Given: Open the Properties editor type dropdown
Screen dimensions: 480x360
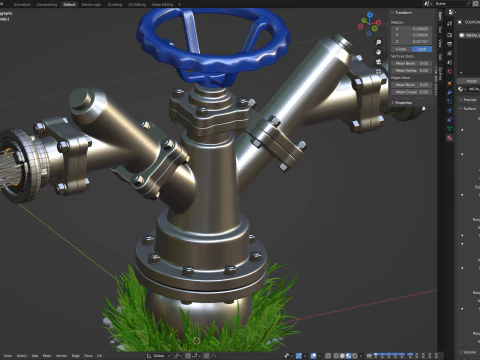Looking at the screenshot, I should coord(452,12).
